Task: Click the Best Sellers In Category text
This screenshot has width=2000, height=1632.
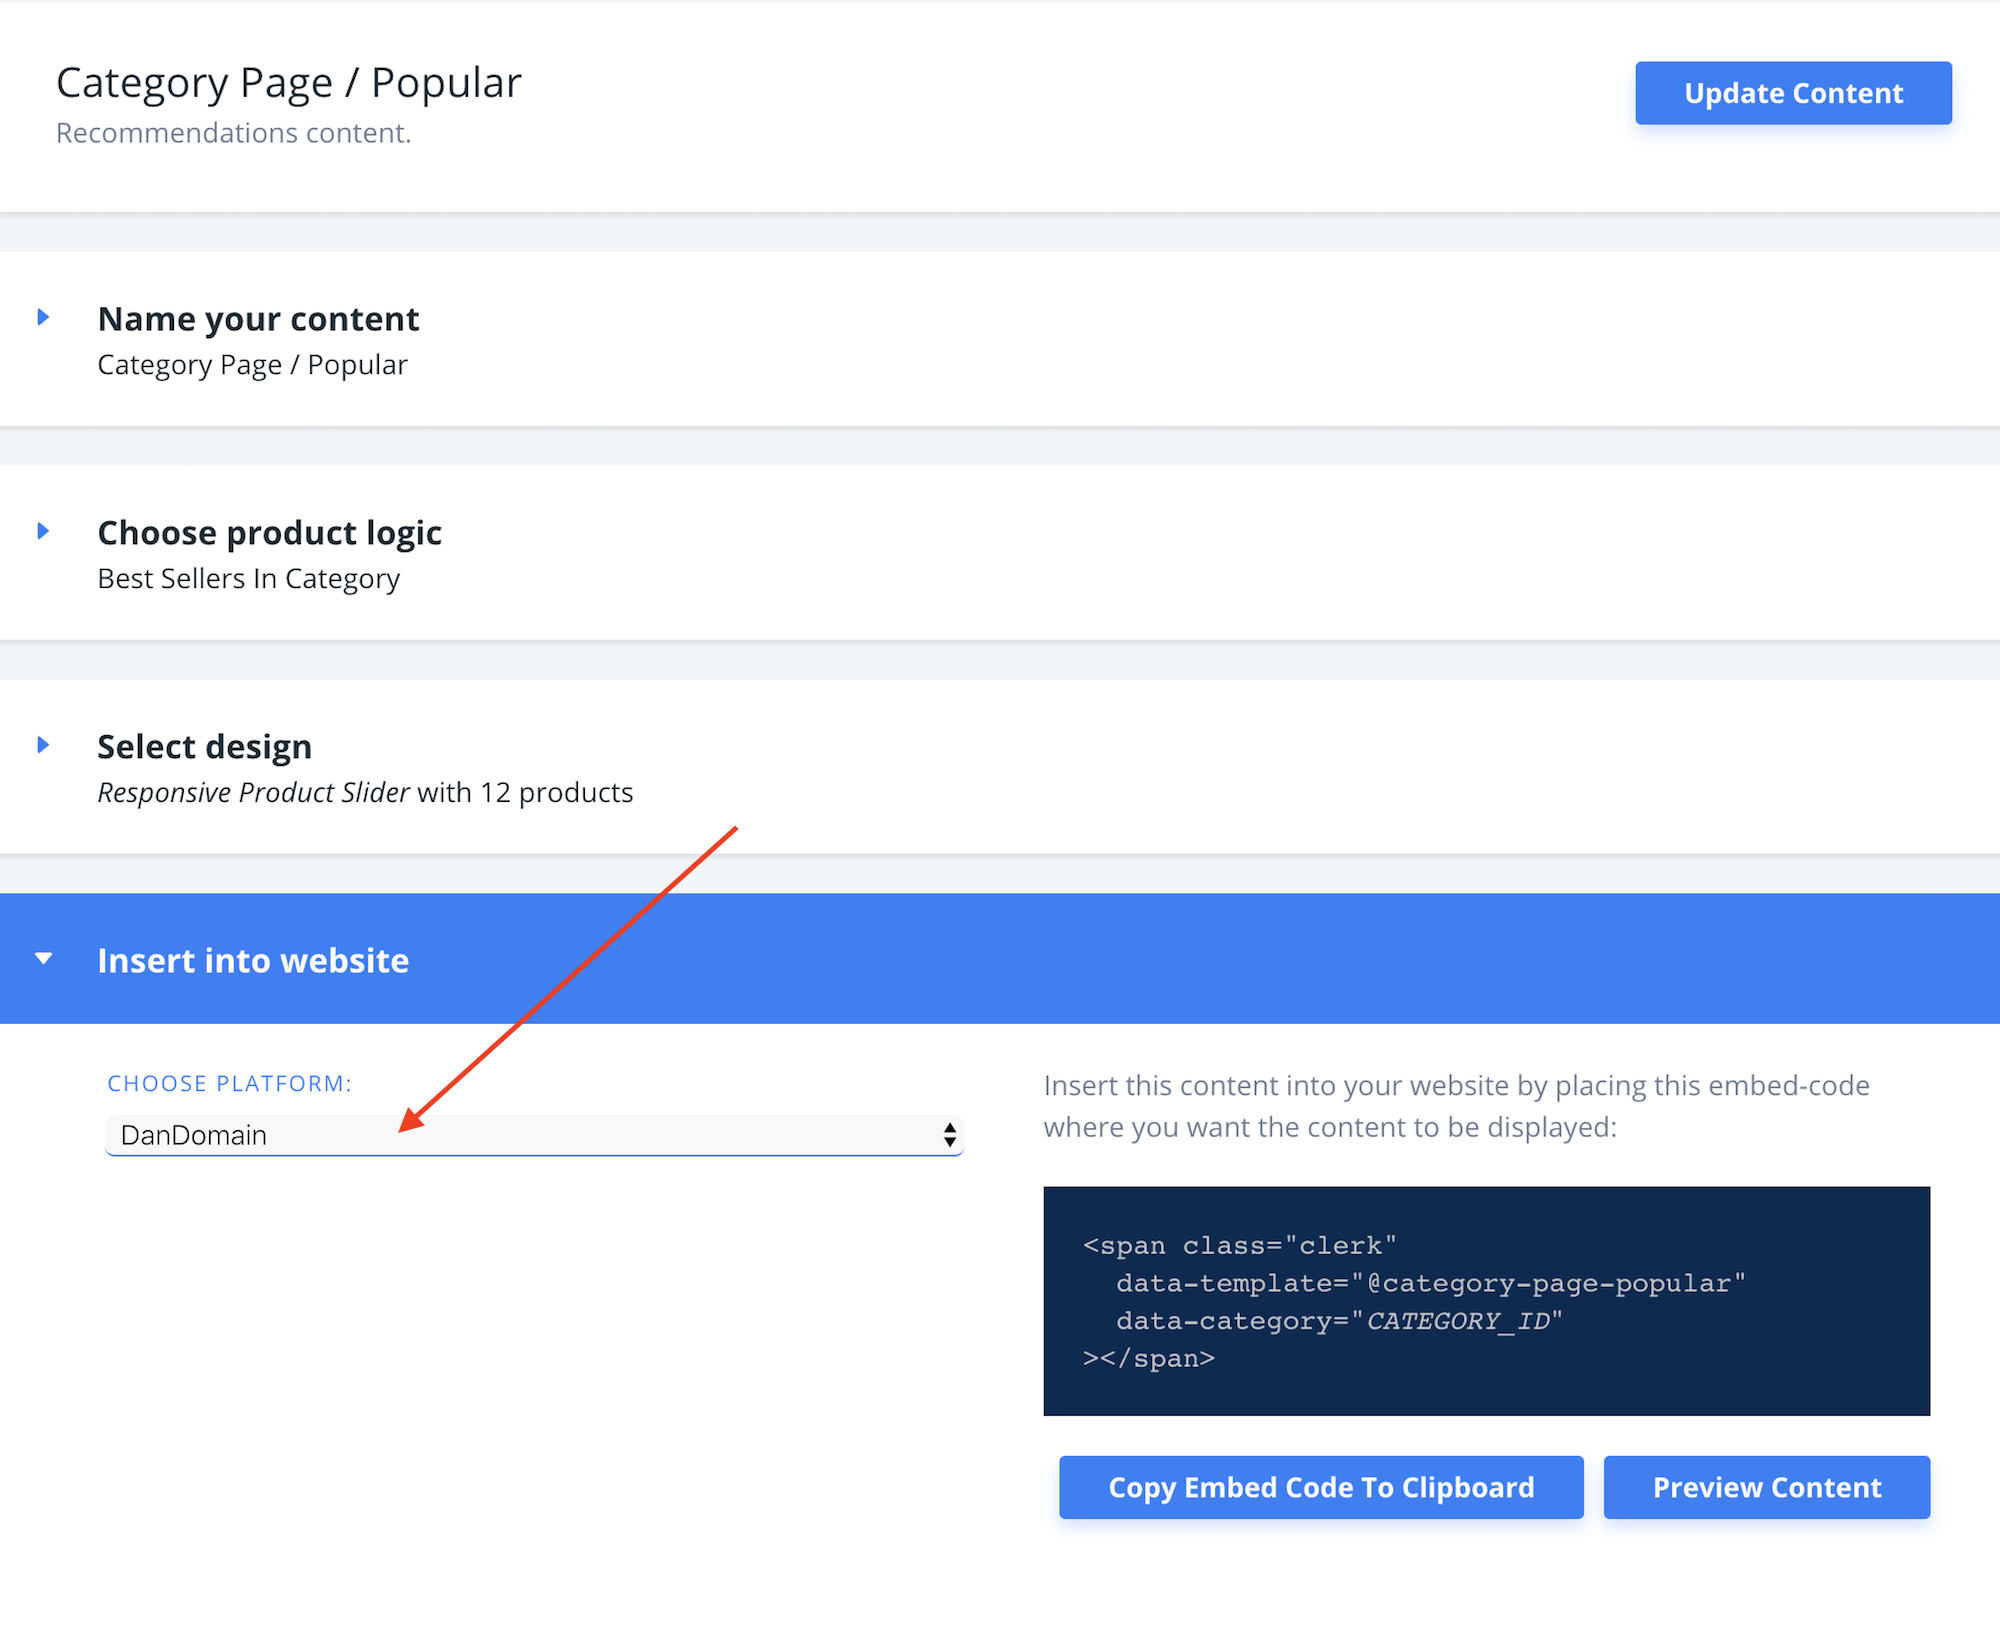Action: [x=248, y=579]
